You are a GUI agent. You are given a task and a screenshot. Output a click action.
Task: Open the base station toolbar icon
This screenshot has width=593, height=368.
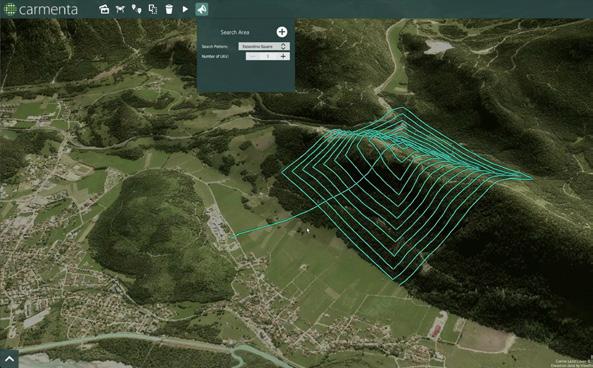coord(104,9)
